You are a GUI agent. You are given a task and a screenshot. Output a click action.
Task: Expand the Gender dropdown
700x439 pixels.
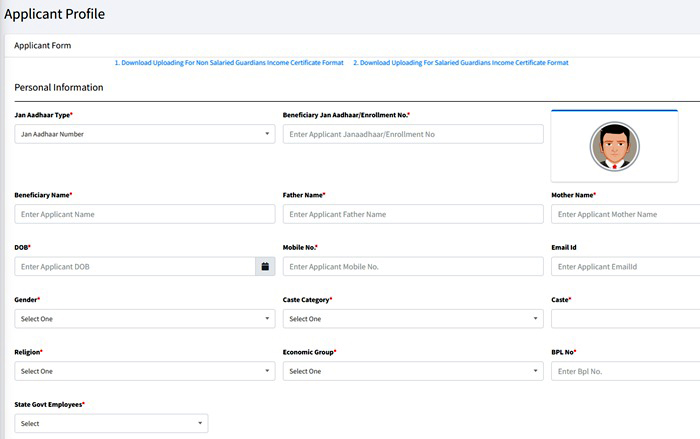(145, 319)
